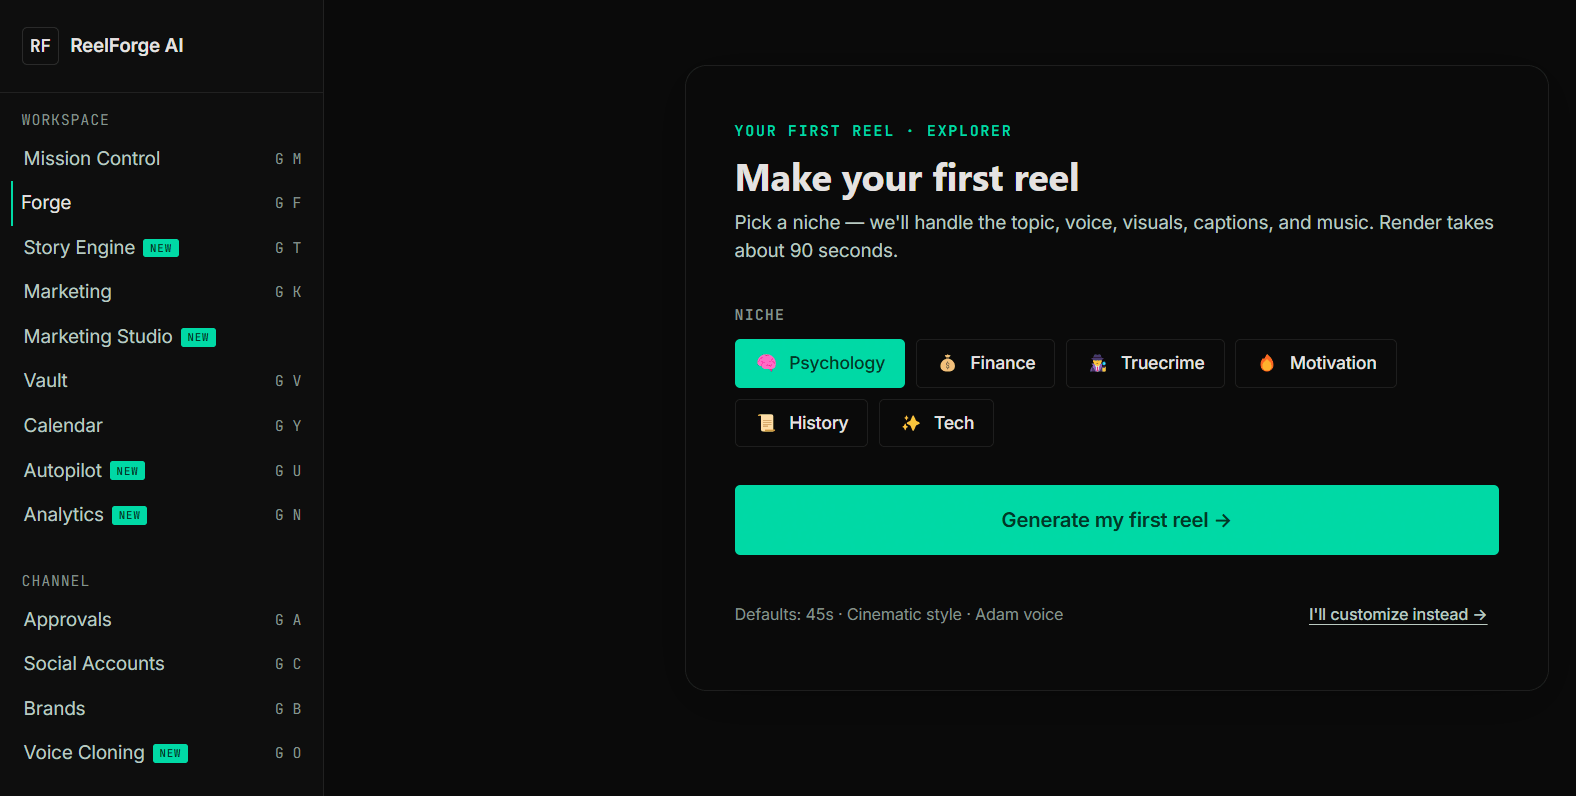
Task: Click the NEW badge beside Story Engine
Action: [x=161, y=248]
